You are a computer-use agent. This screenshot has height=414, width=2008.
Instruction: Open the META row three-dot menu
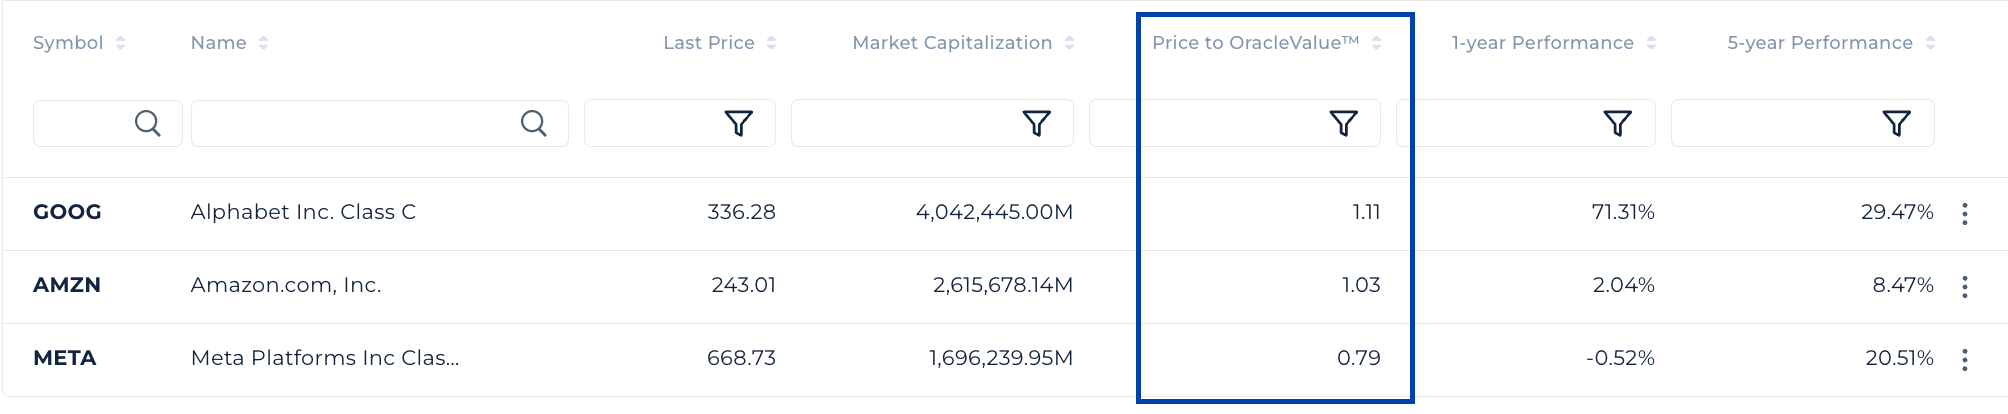coord(1964,360)
